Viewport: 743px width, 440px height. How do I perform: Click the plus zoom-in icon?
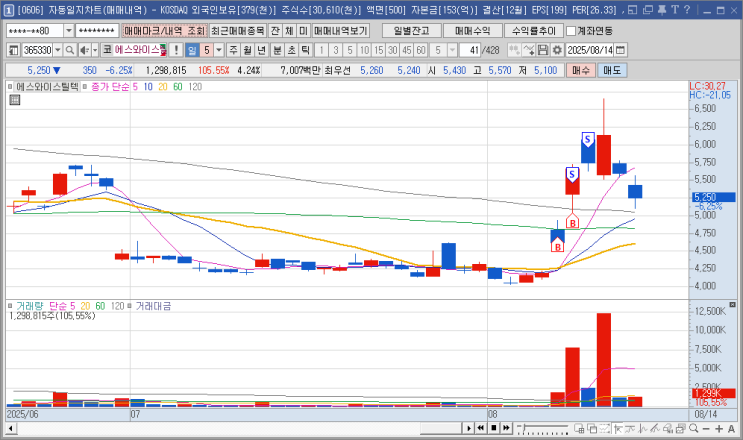[719, 429]
